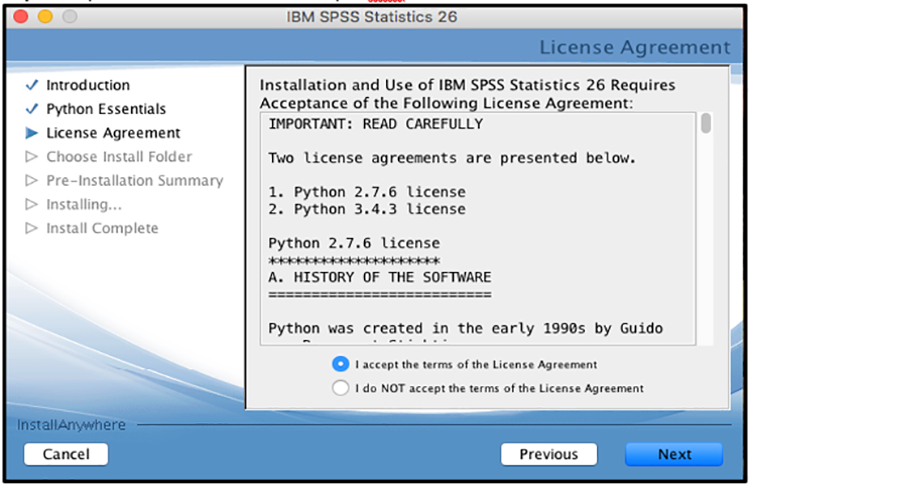Click the disabled gray zoom window button
The height and width of the screenshot is (487, 900).
70,17
